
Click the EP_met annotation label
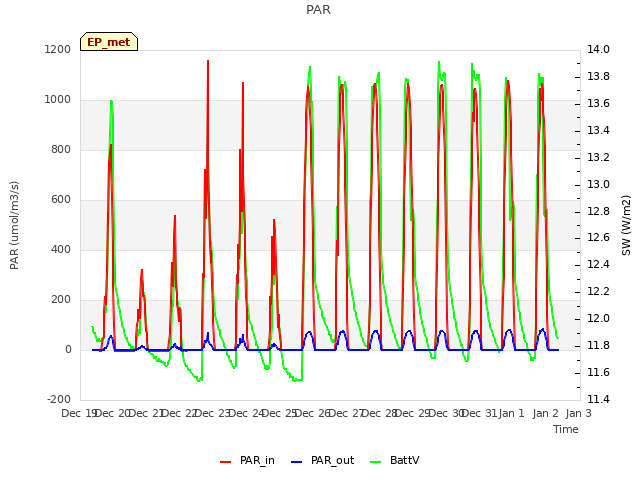[x=109, y=42]
